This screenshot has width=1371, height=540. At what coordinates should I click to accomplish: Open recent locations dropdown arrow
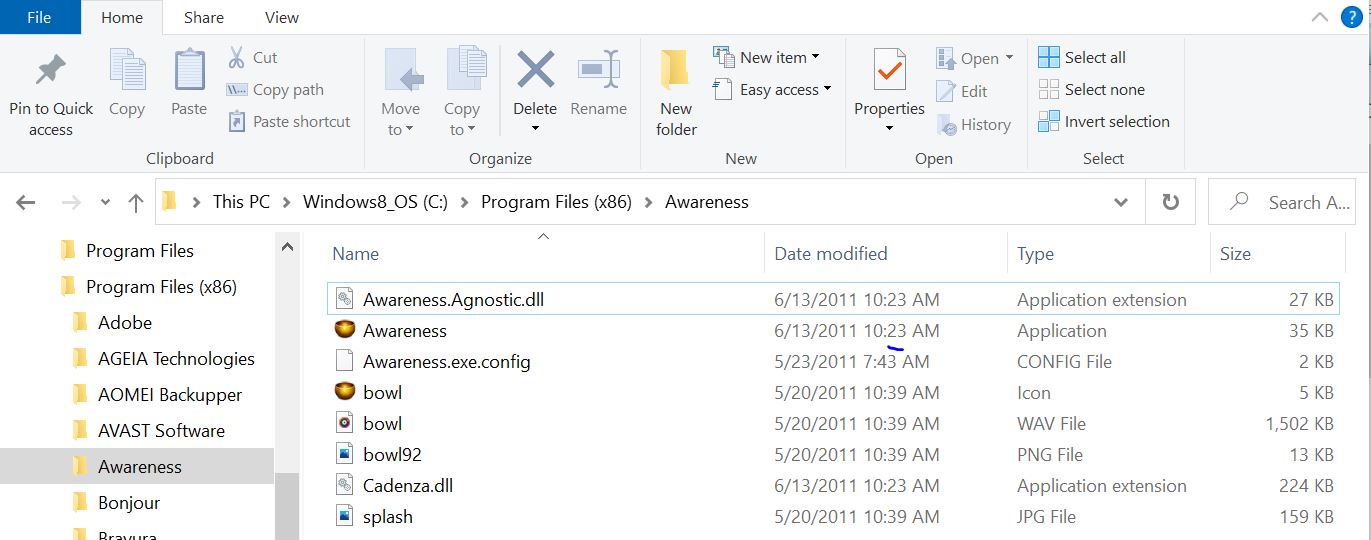click(x=105, y=203)
